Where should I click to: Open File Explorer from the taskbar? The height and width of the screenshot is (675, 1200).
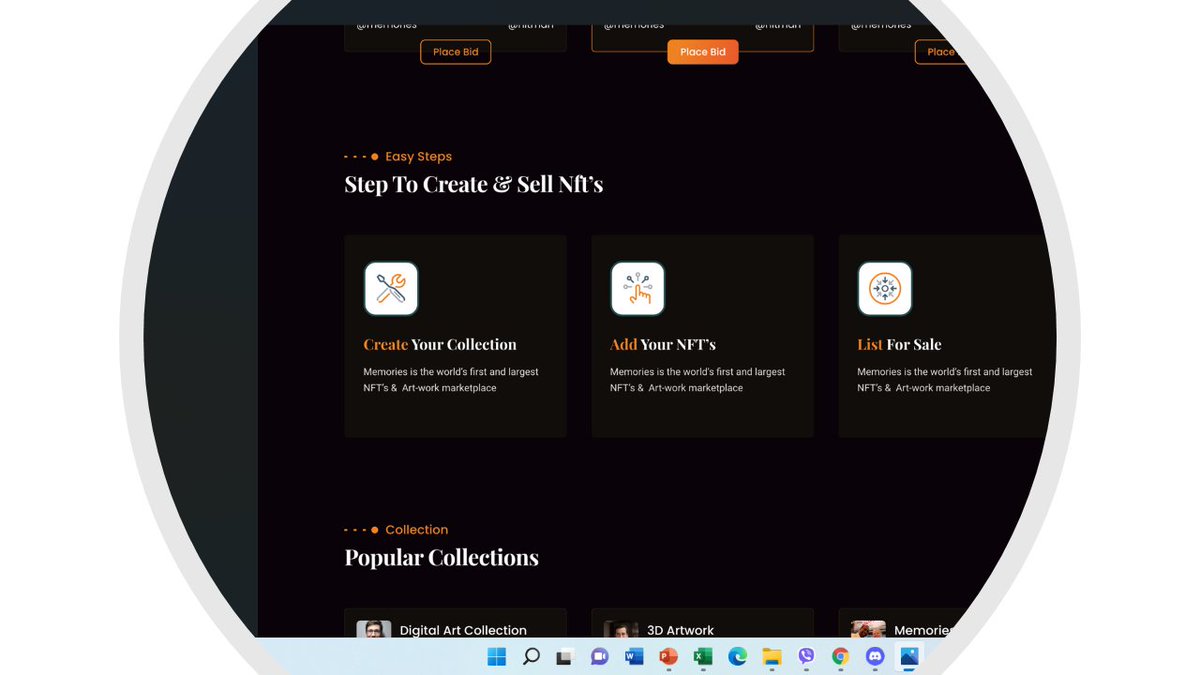771,657
